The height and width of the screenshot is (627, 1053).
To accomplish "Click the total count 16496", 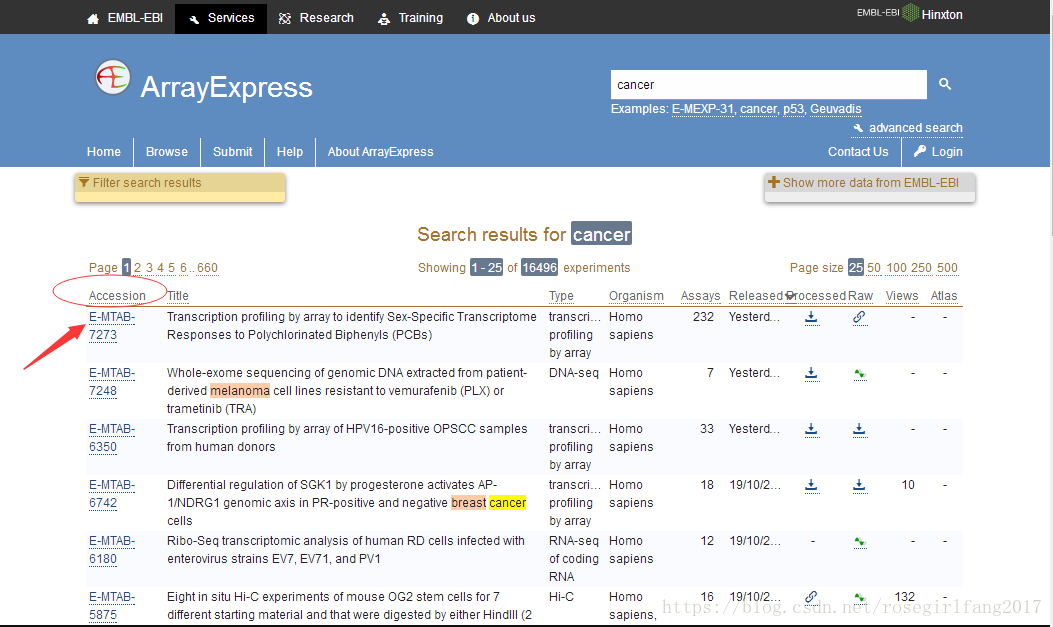I will (539, 268).
